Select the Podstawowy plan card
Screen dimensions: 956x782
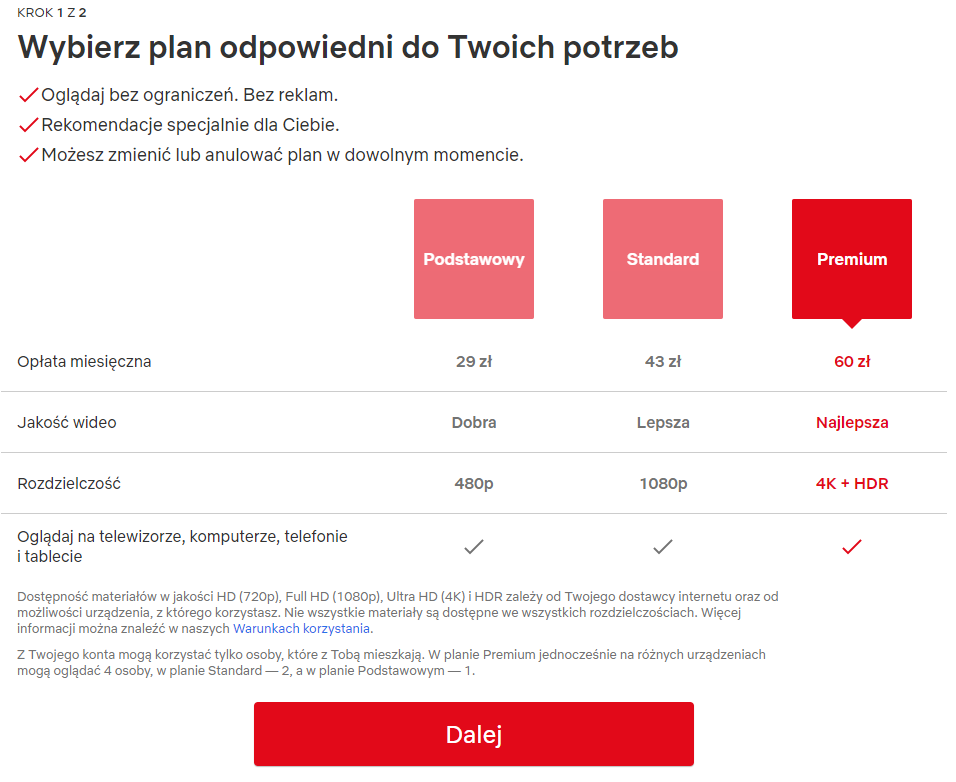(x=473, y=259)
